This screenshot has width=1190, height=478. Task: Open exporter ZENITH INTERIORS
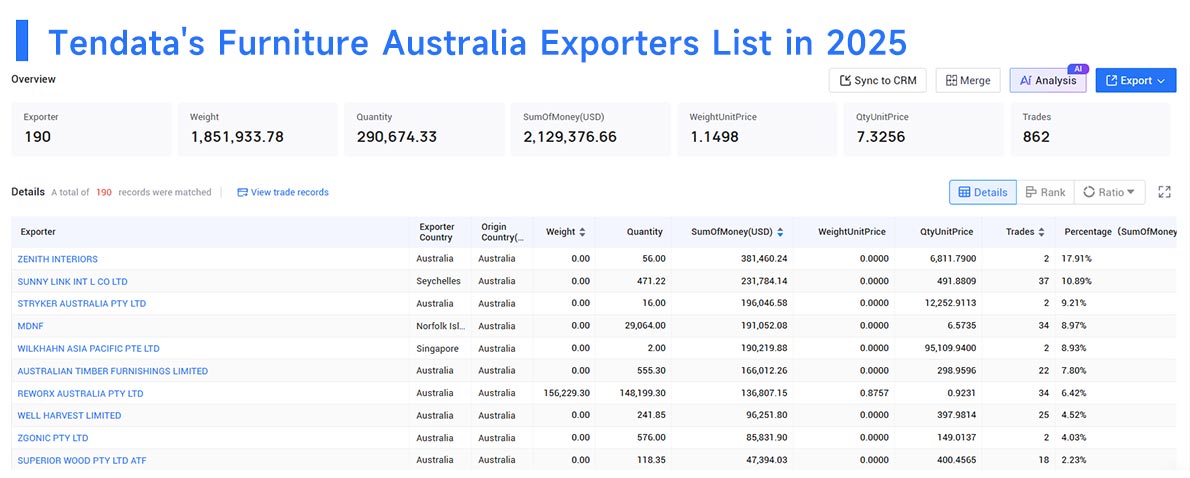58,259
